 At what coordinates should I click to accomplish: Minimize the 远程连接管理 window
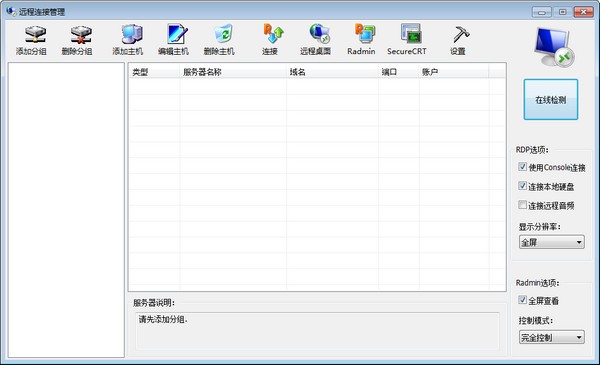pos(541,12)
